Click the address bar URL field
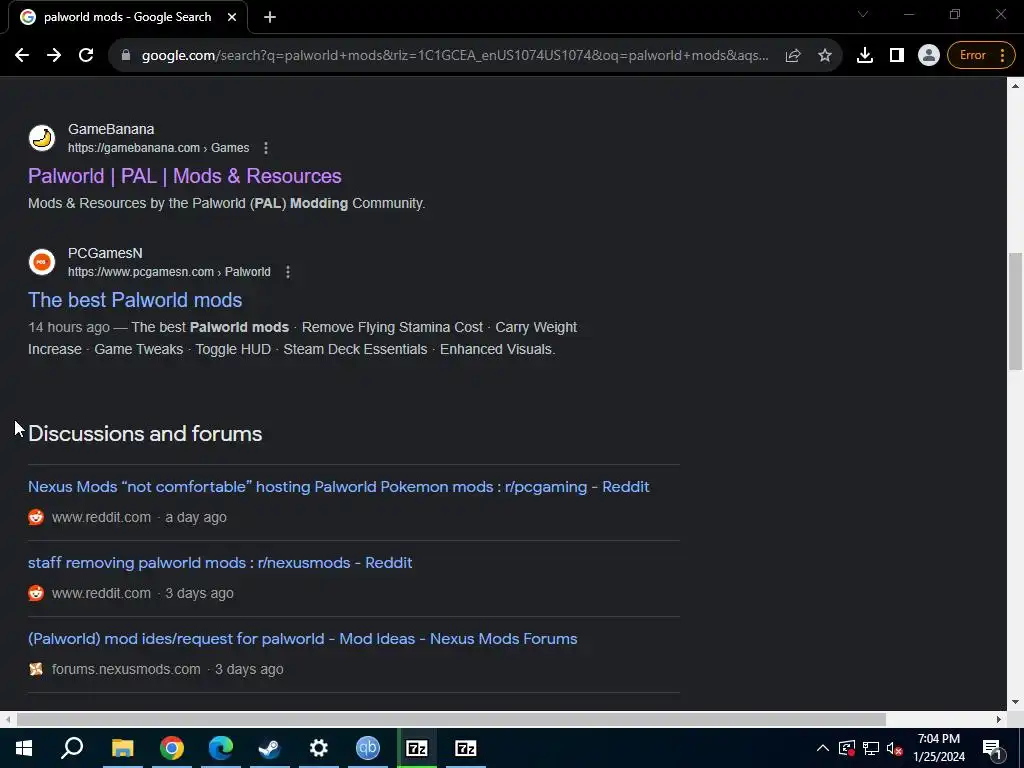Image resolution: width=1024 pixels, height=768 pixels. (x=455, y=56)
